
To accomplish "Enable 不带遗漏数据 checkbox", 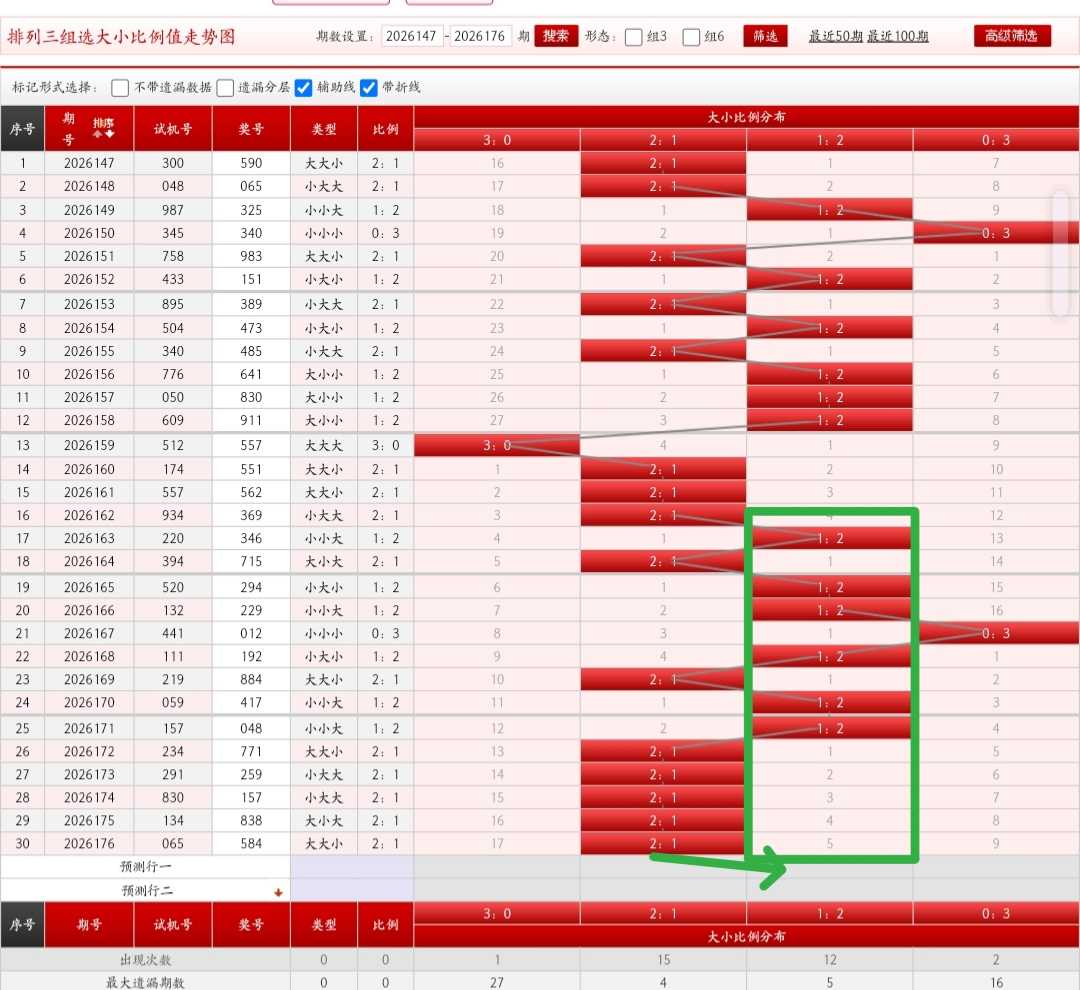I will coord(120,87).
